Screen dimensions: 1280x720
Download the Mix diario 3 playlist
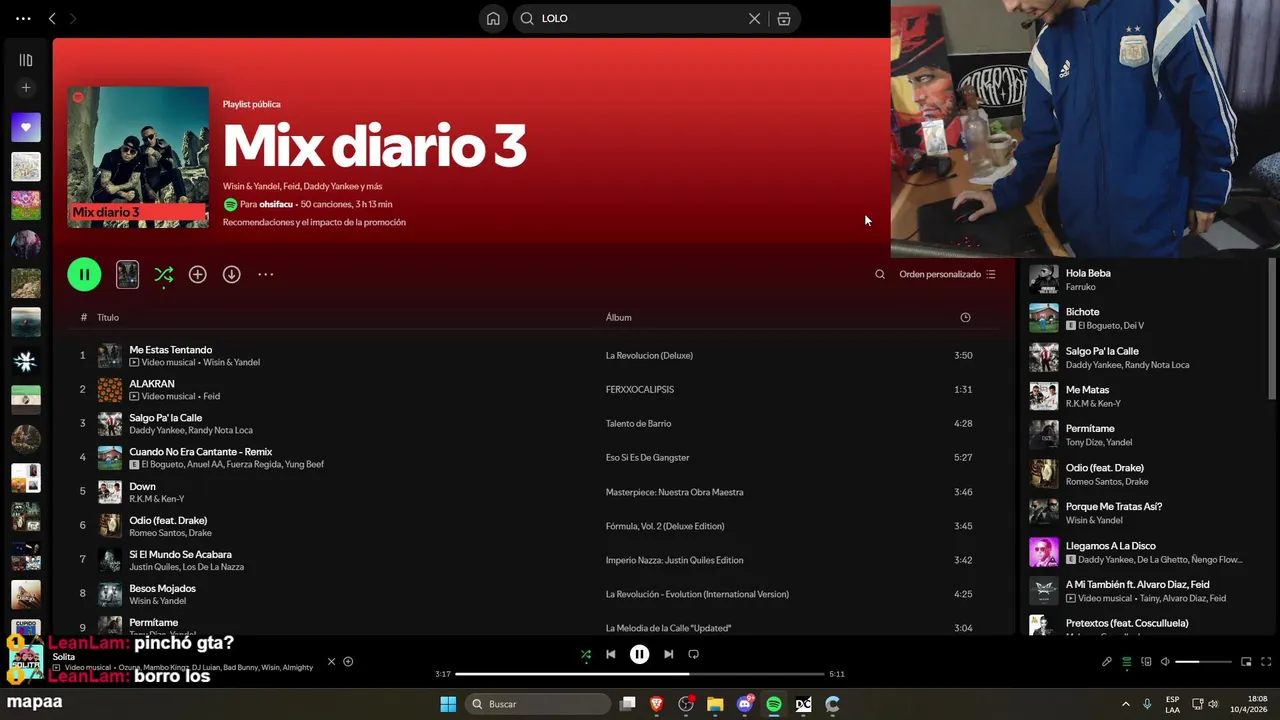231,274
